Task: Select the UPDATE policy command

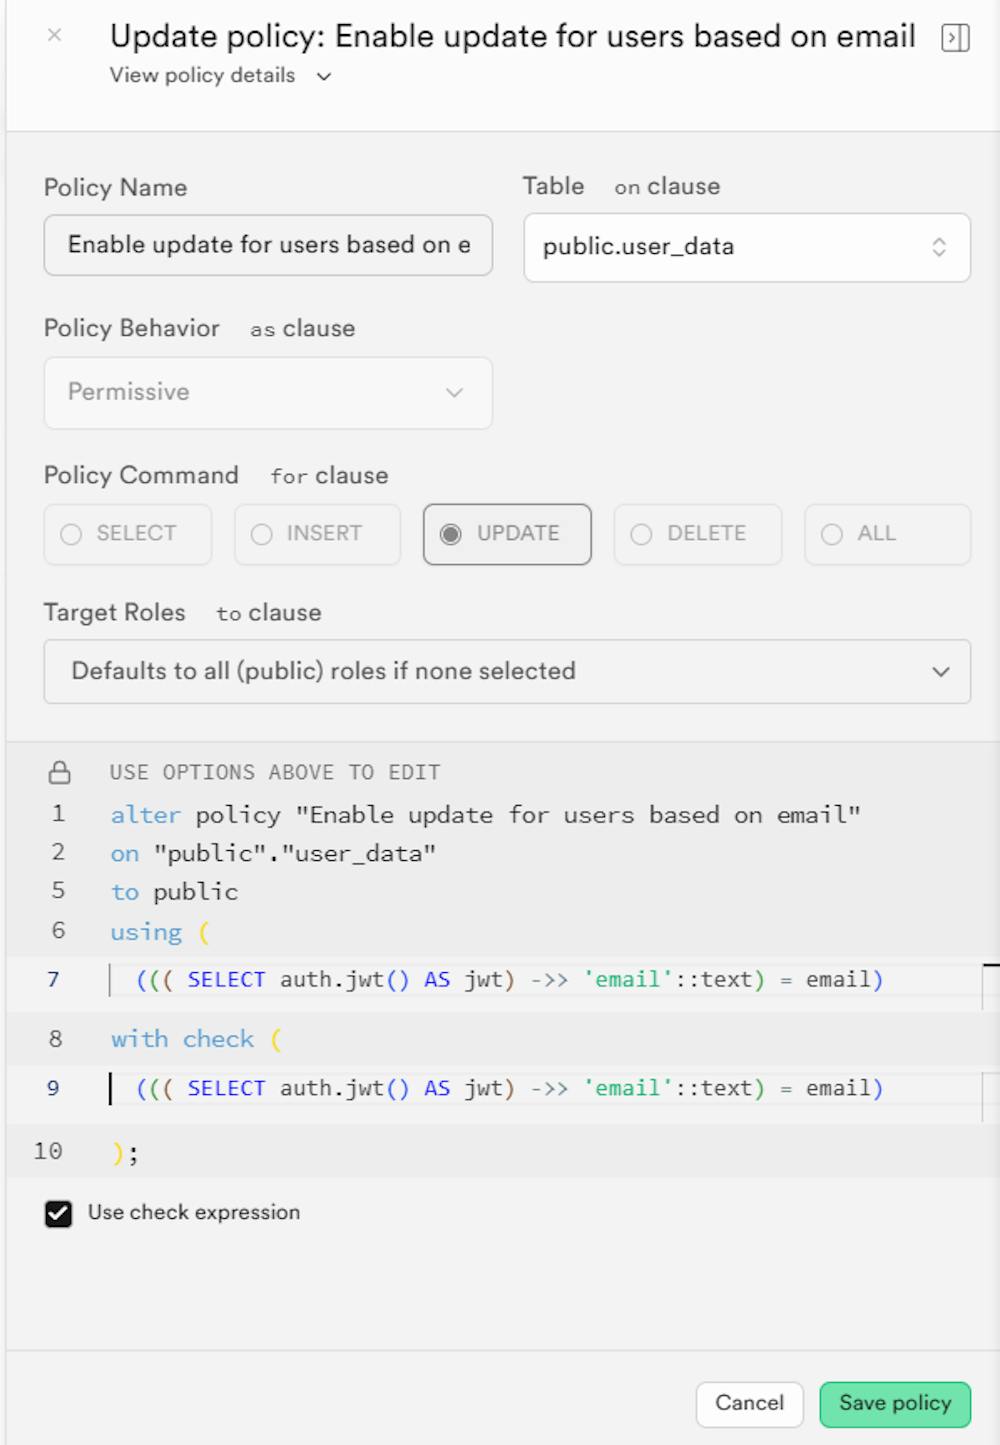Action: pos(507,534)
